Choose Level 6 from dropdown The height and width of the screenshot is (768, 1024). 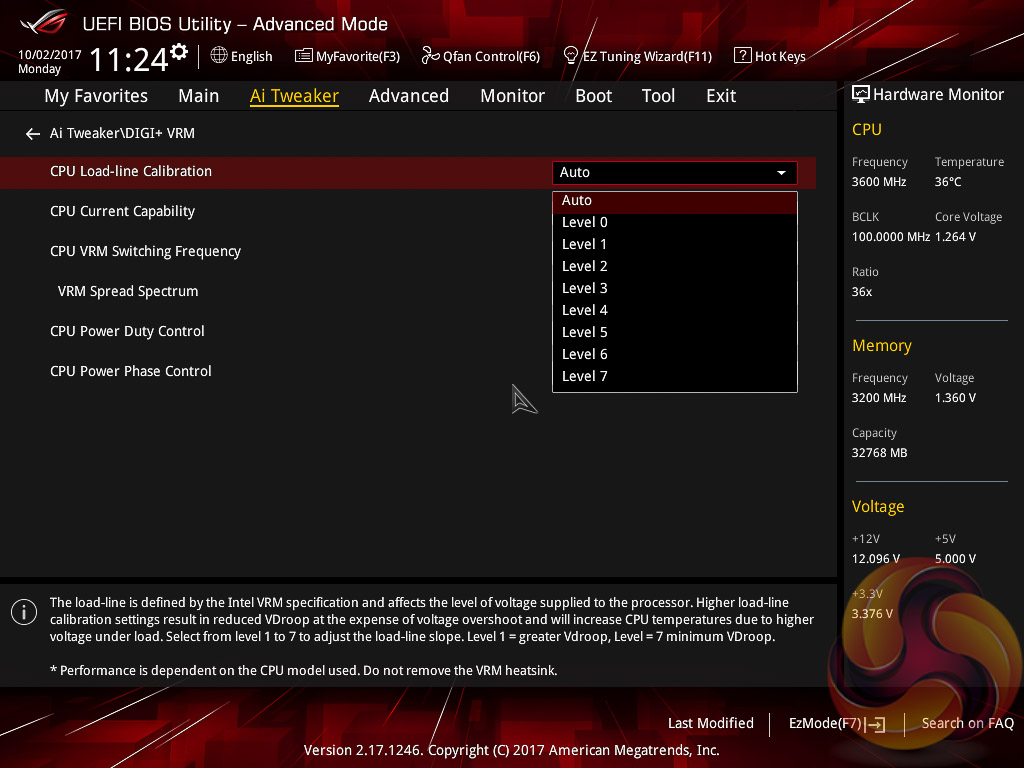pyautogui.click(x=675, y=355)
